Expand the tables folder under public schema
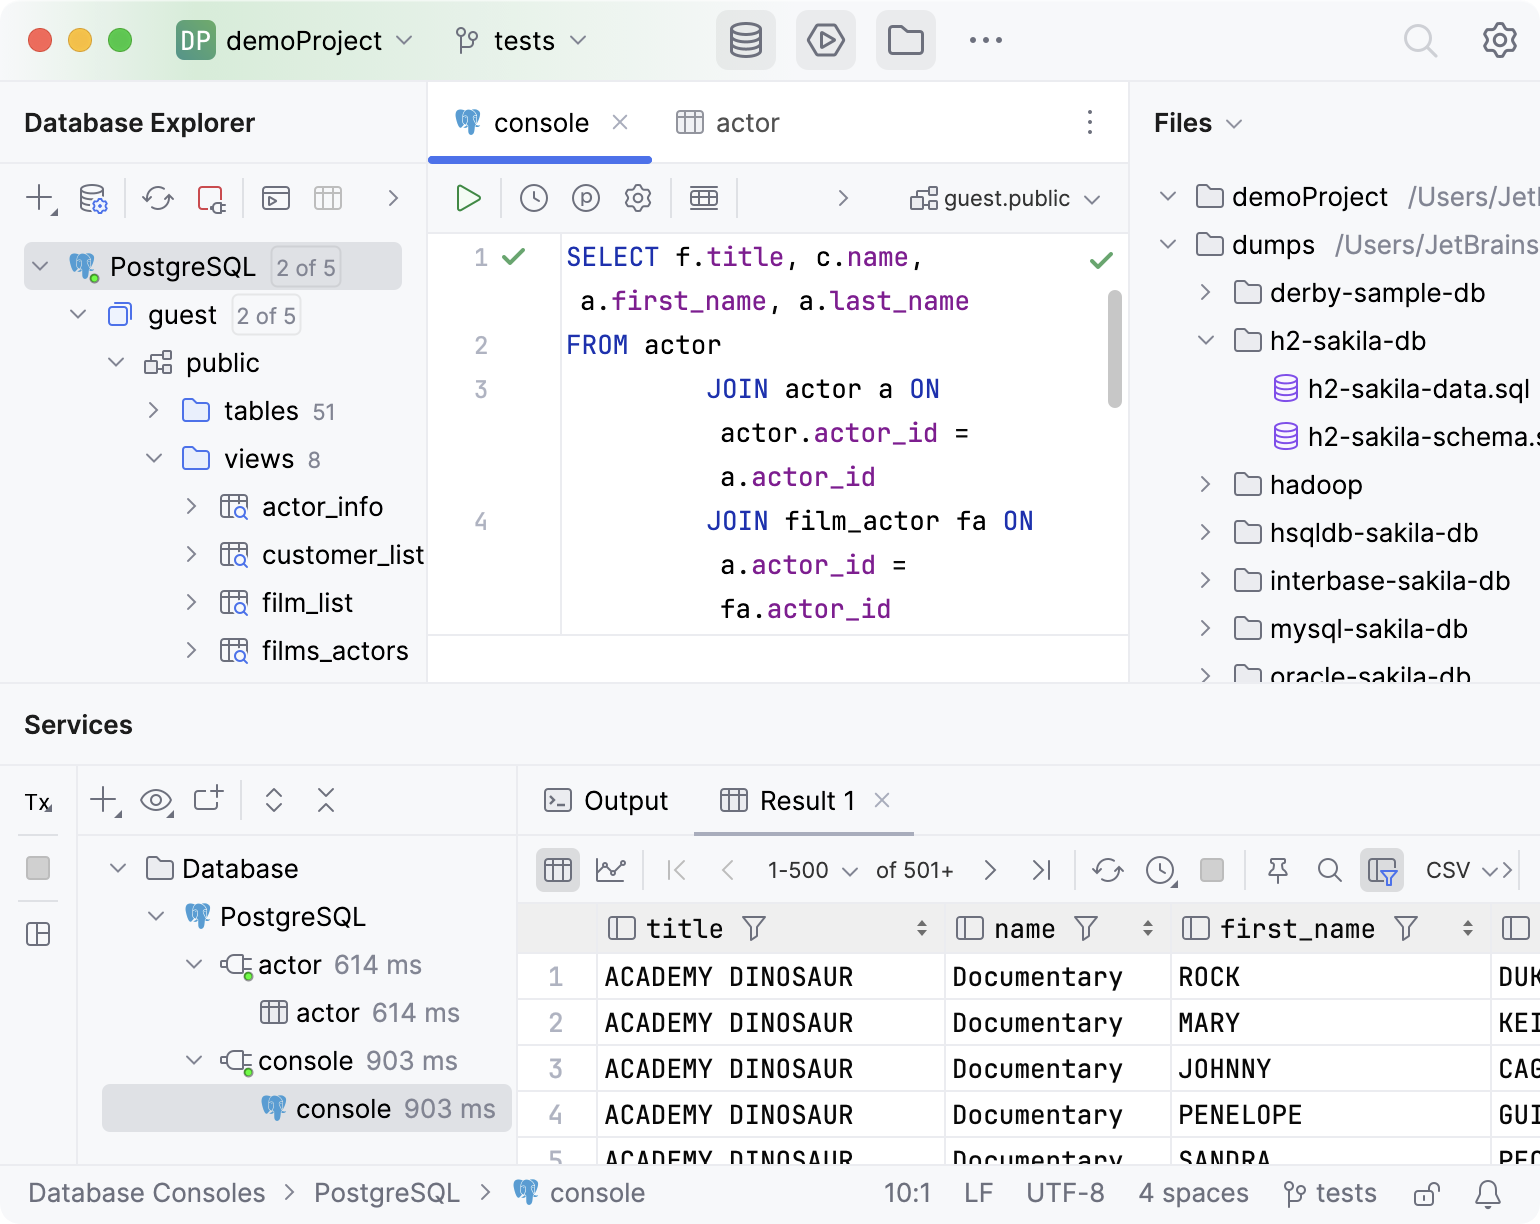 [x=154, y=410]
